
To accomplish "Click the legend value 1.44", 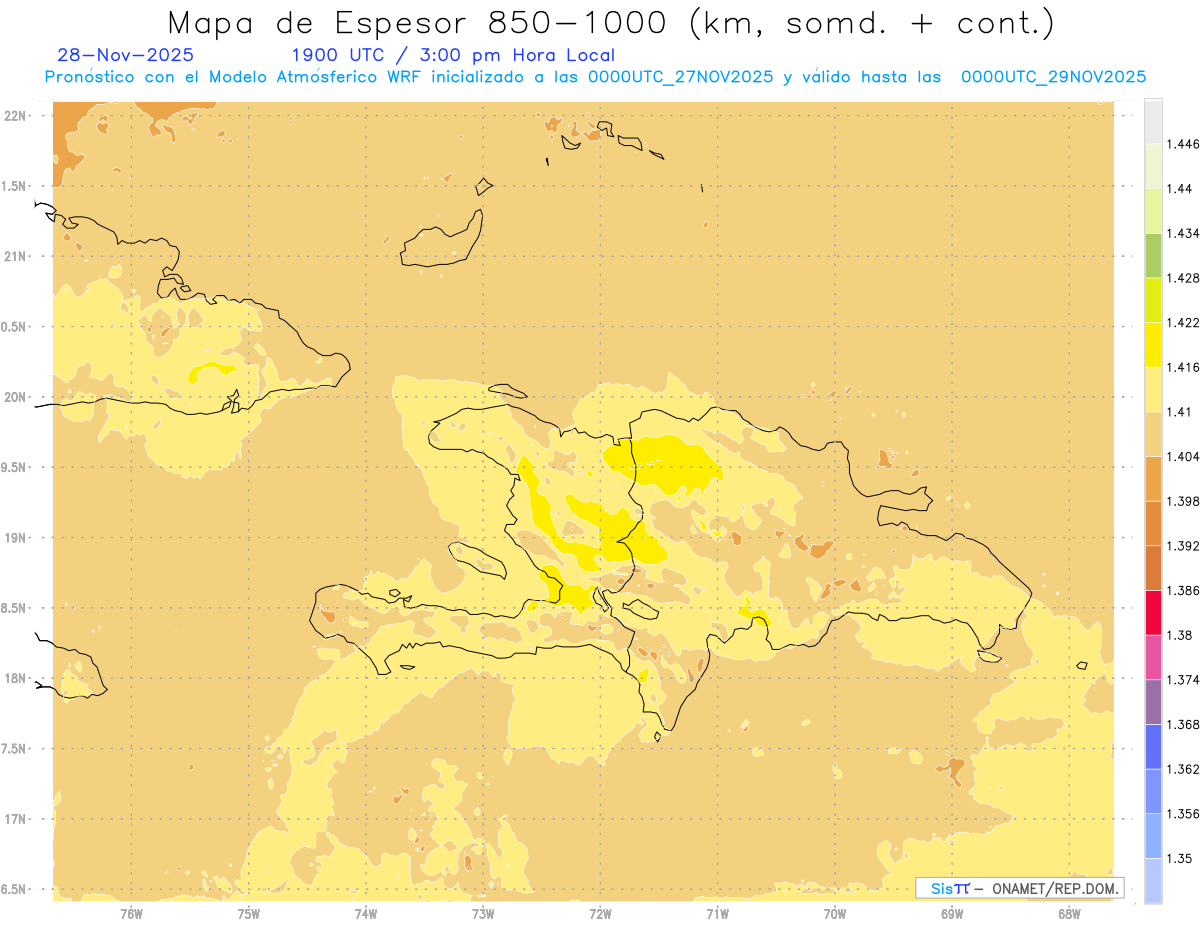I will pyautogui.click(x=1180, y=189).
